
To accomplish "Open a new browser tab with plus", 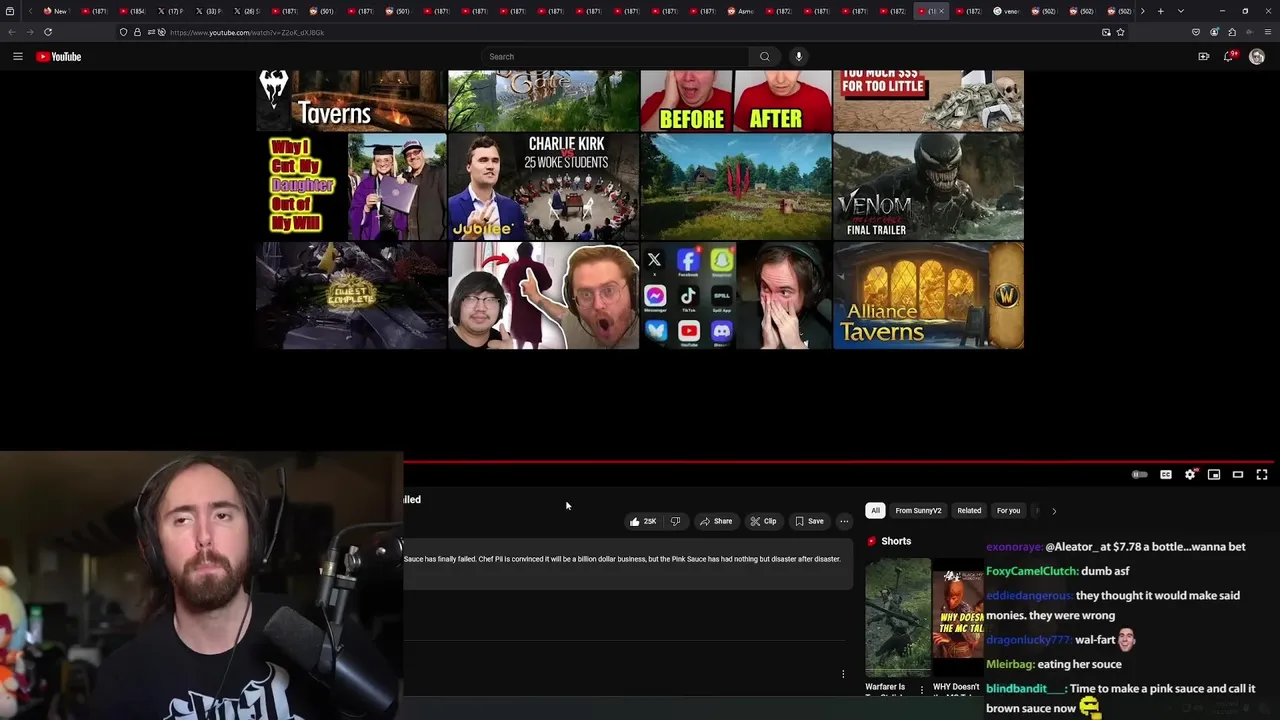I will point(1160,11).
